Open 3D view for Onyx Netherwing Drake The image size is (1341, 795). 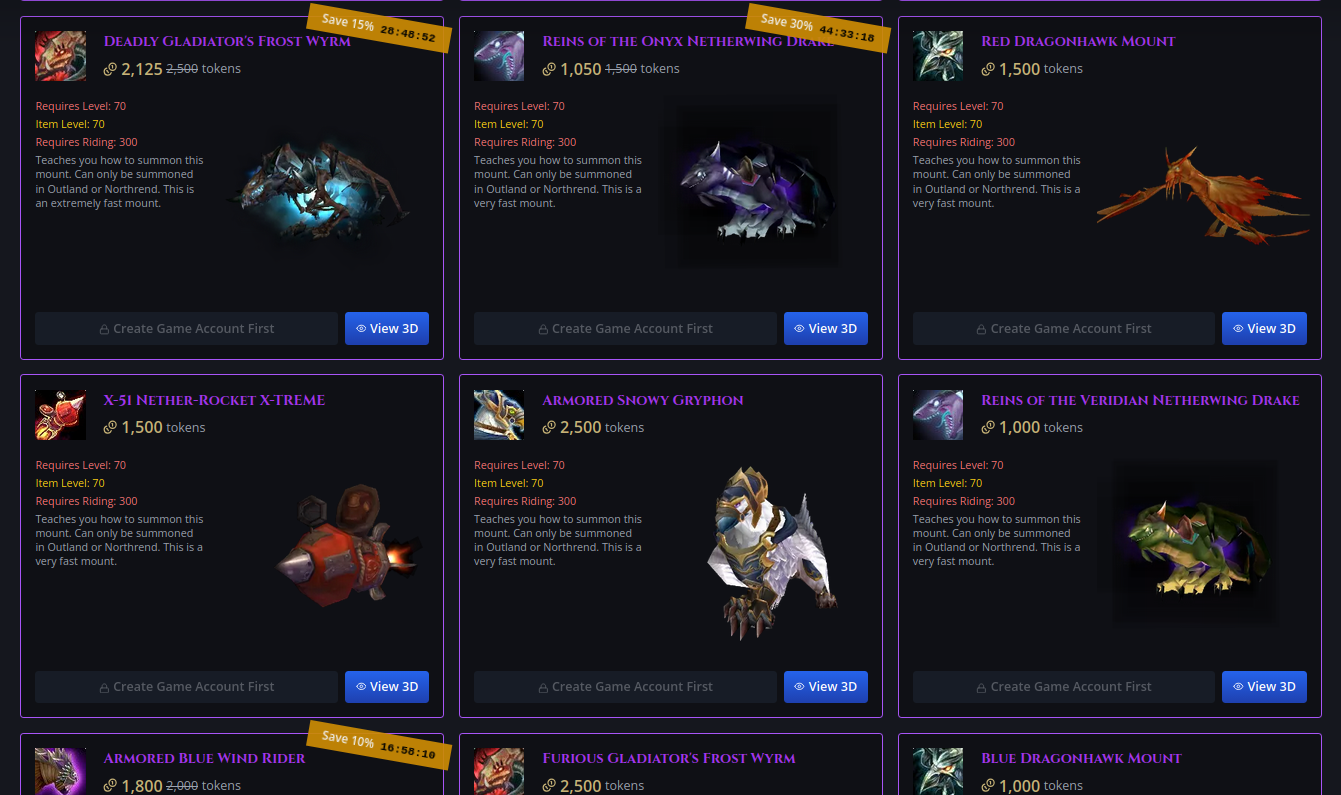(x=826, y=328)
